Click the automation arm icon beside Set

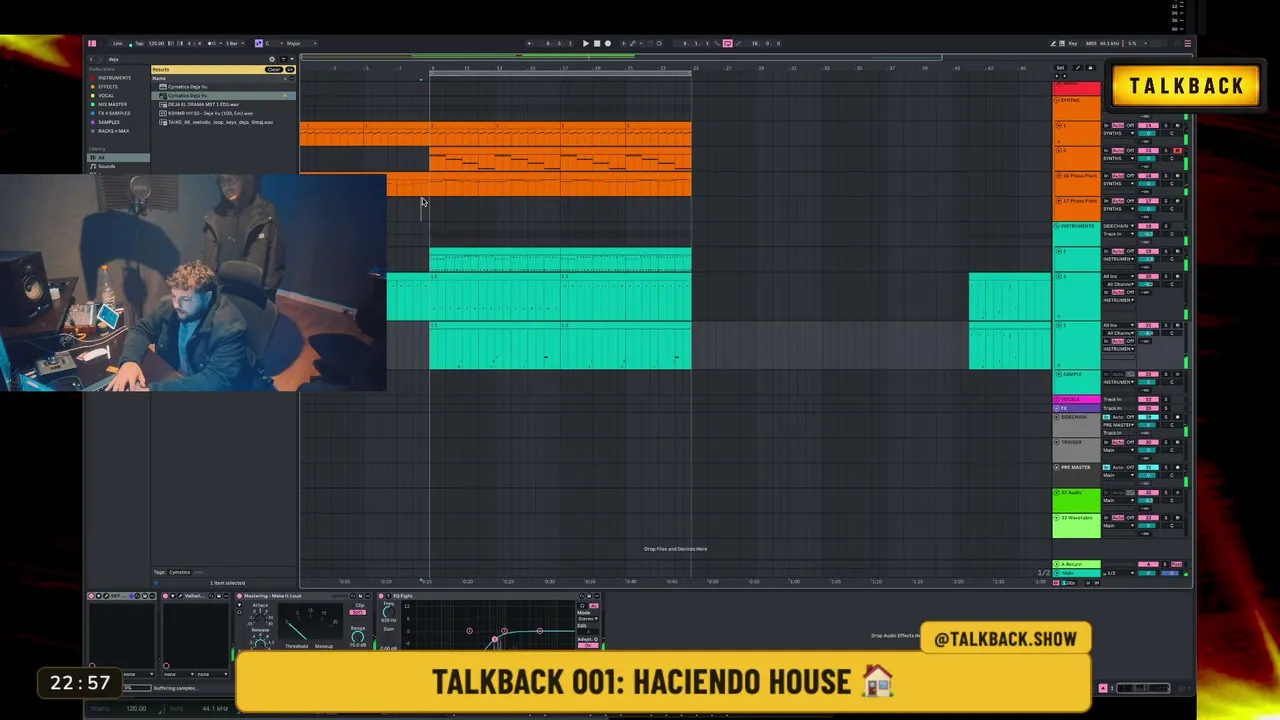point(1077,68)
